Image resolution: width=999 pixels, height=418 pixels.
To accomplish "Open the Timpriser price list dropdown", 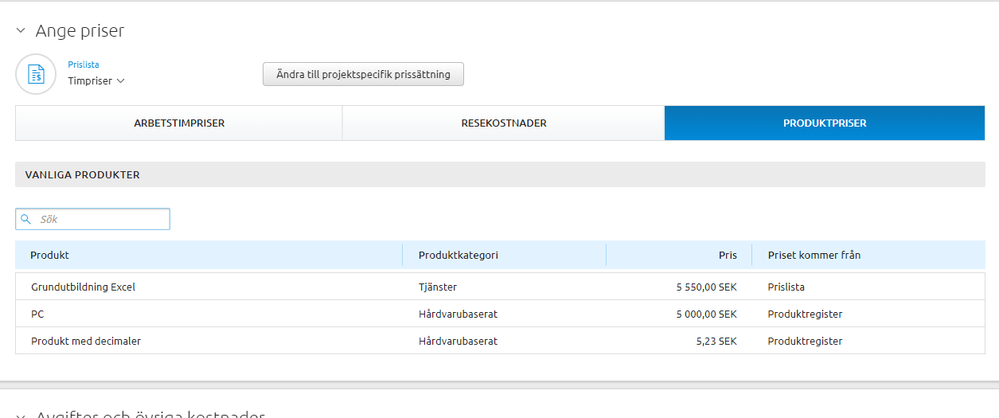I will pos(96,81).
